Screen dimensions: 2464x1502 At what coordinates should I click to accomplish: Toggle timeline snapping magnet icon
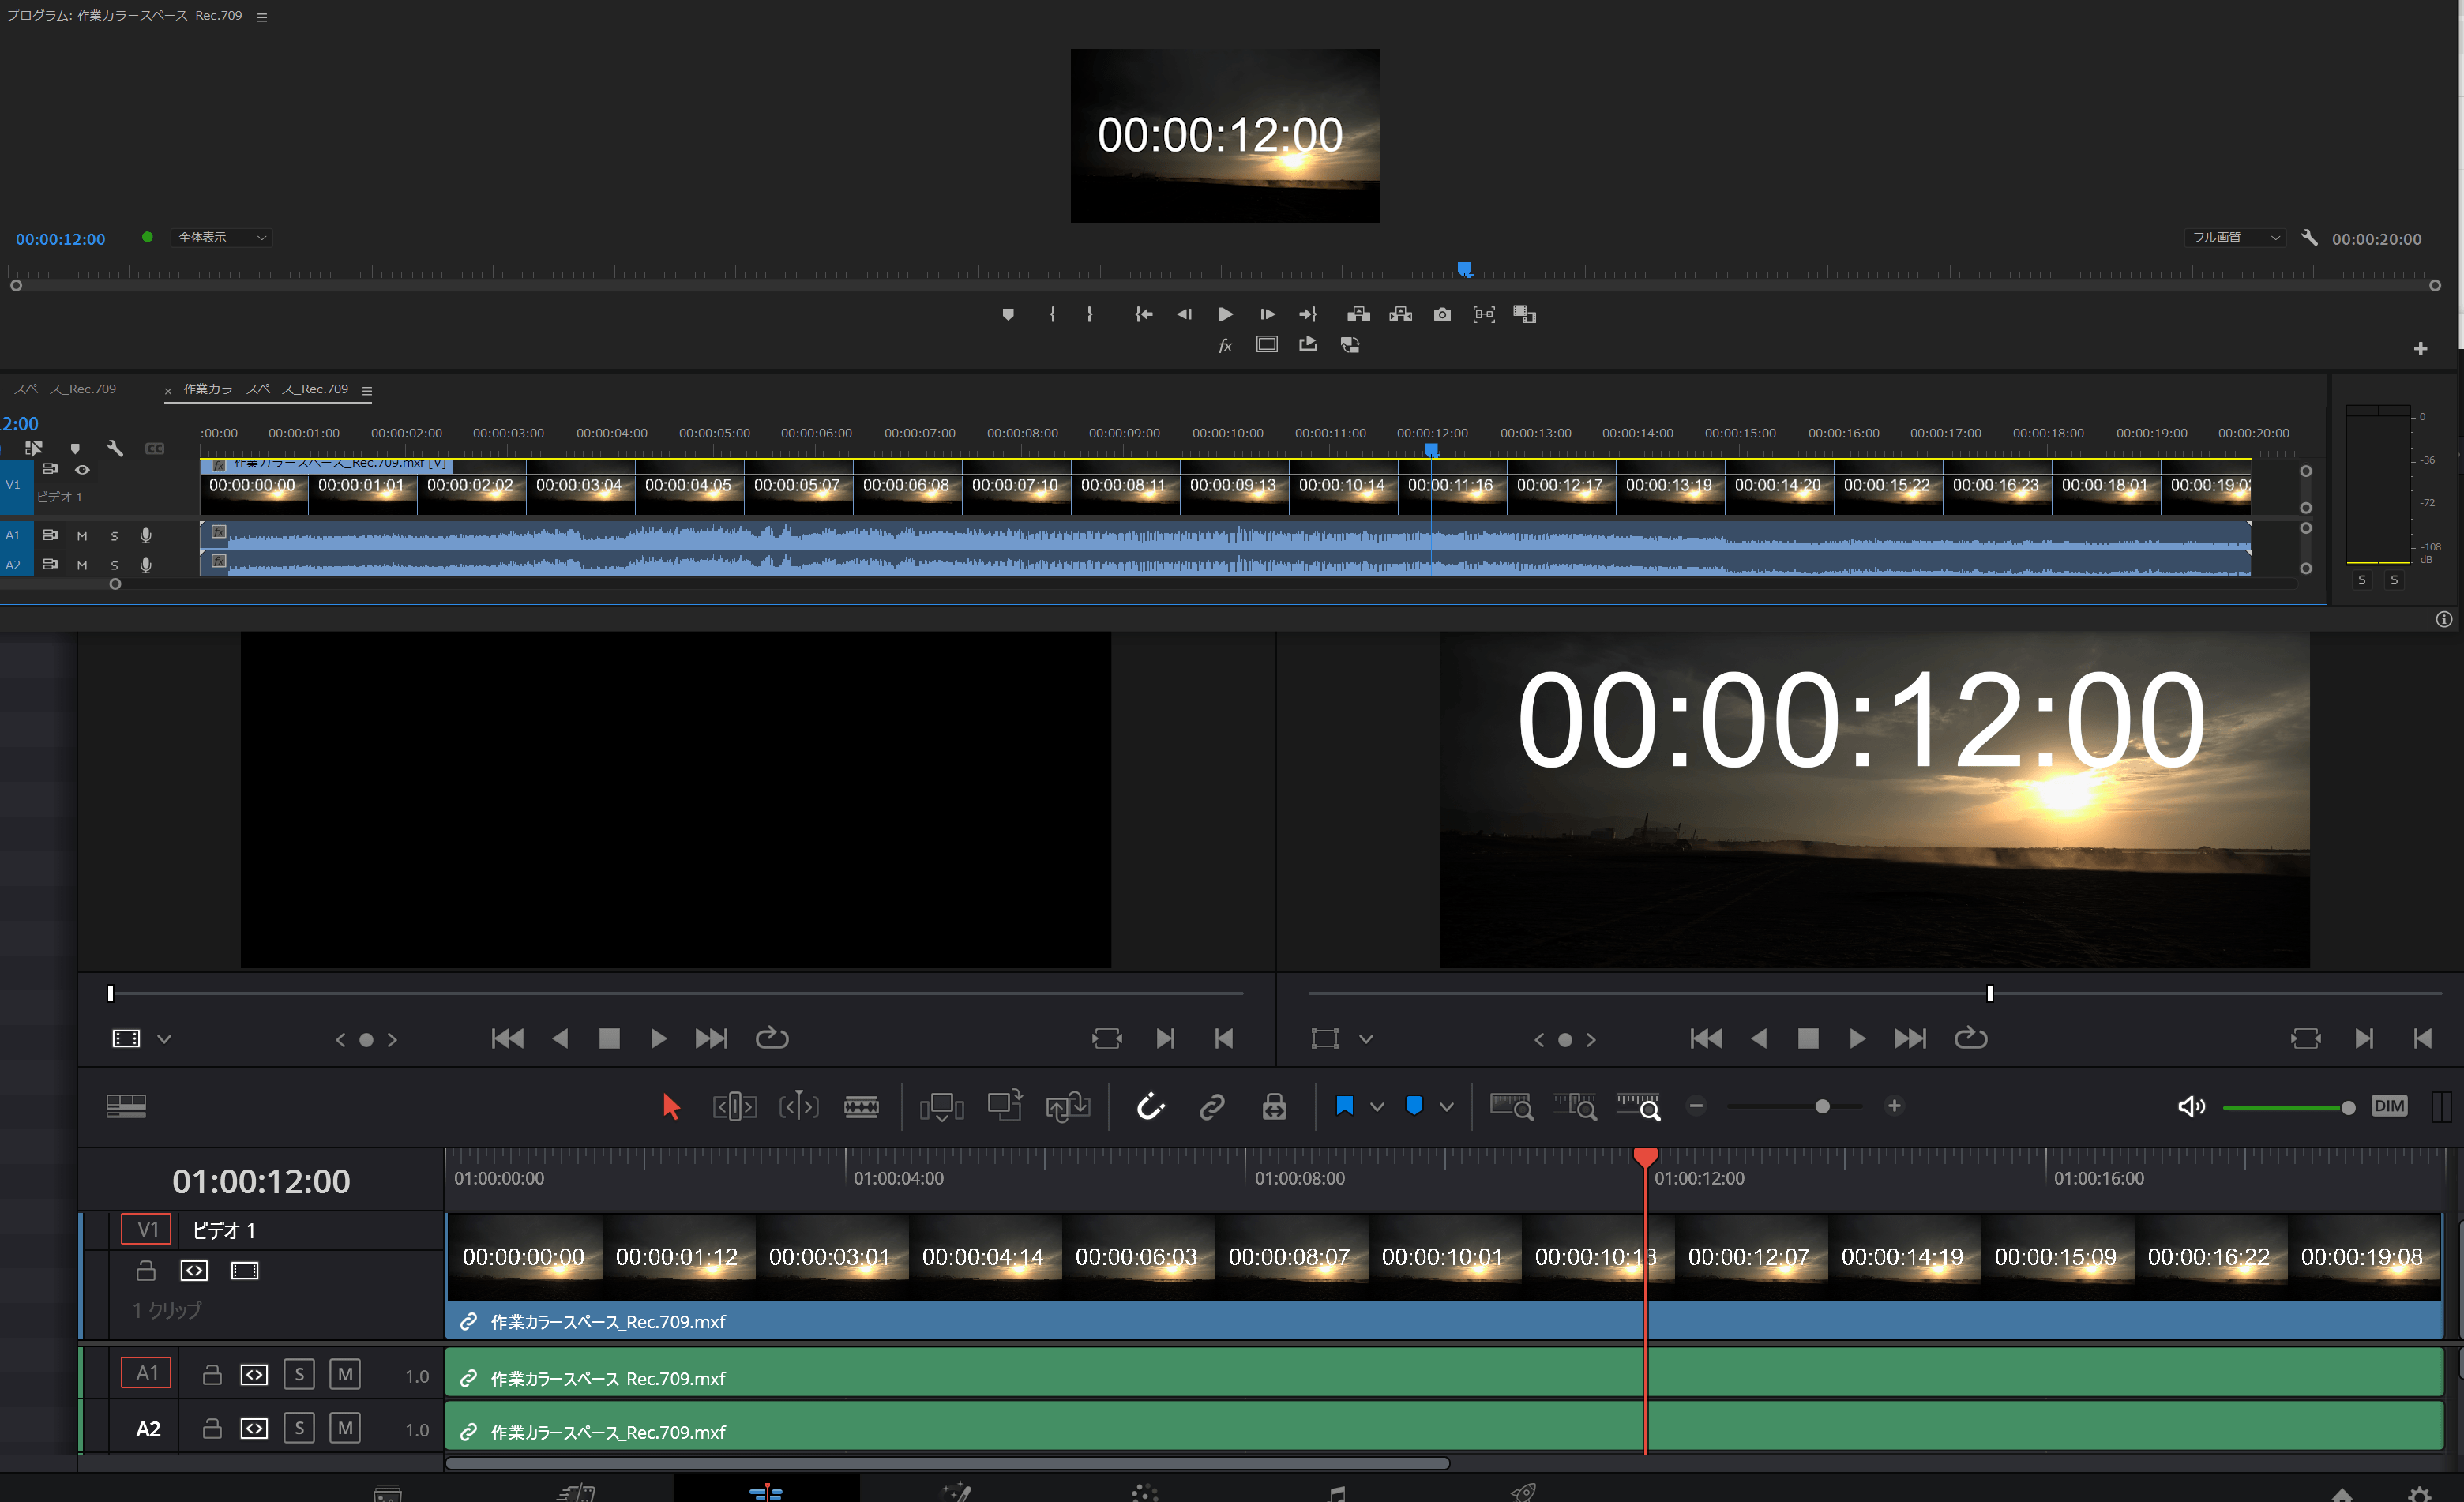coord(1150,1106)
